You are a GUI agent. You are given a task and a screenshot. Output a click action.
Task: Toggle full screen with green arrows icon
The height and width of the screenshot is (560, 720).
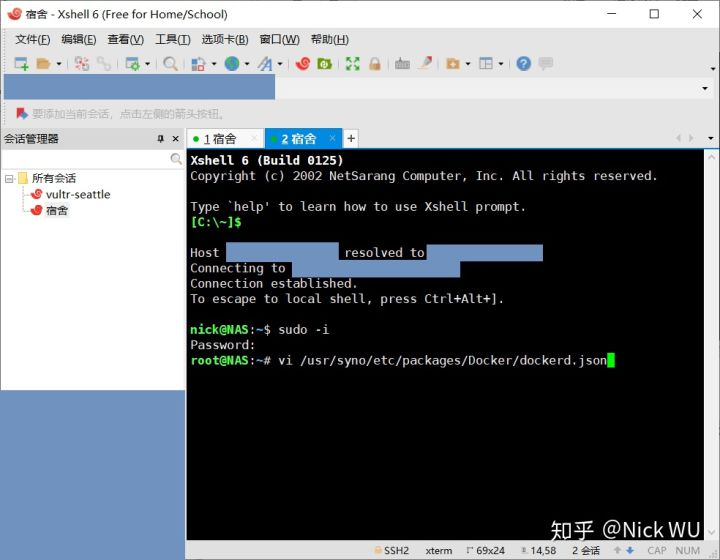click(x=352, y=63)
